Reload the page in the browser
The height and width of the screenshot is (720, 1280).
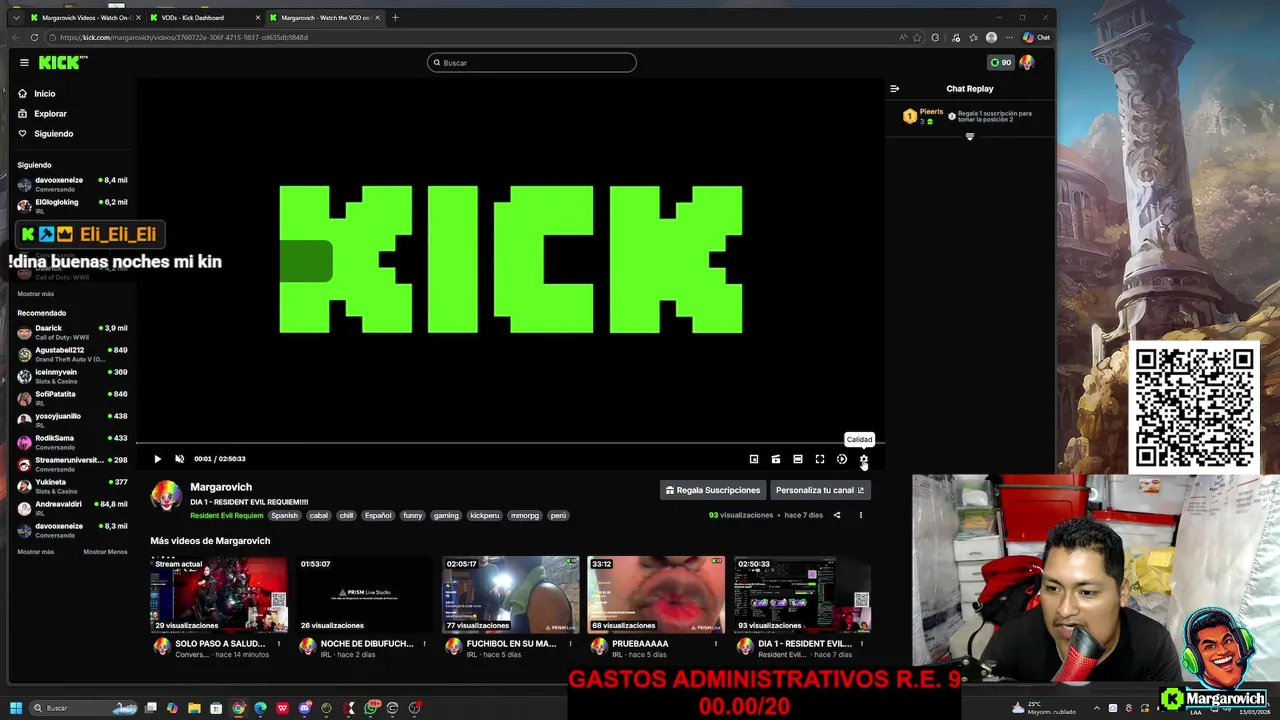(34, 38)
